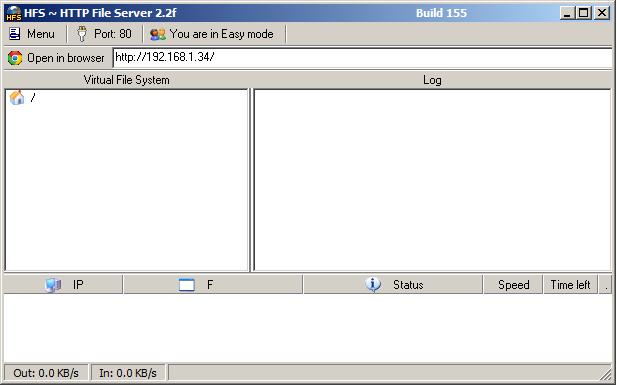This screenshot has height=386, width=617.
Task: Click the Open in browser button
Action: pyautogui.click(x=56, y=58)
